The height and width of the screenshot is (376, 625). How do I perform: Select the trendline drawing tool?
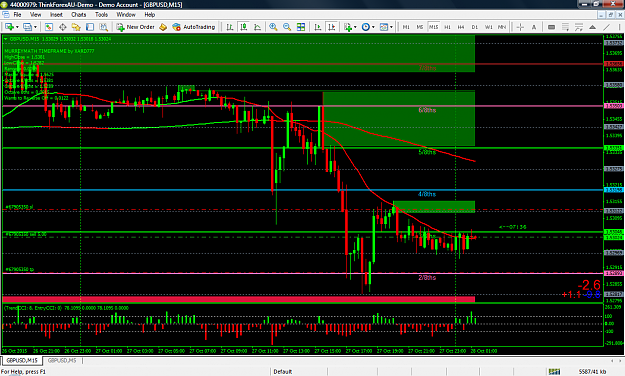(x=607, y=27)
